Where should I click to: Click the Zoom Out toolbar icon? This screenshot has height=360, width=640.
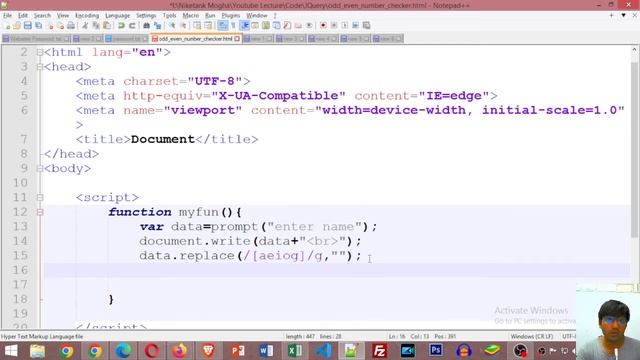point(183,26)
